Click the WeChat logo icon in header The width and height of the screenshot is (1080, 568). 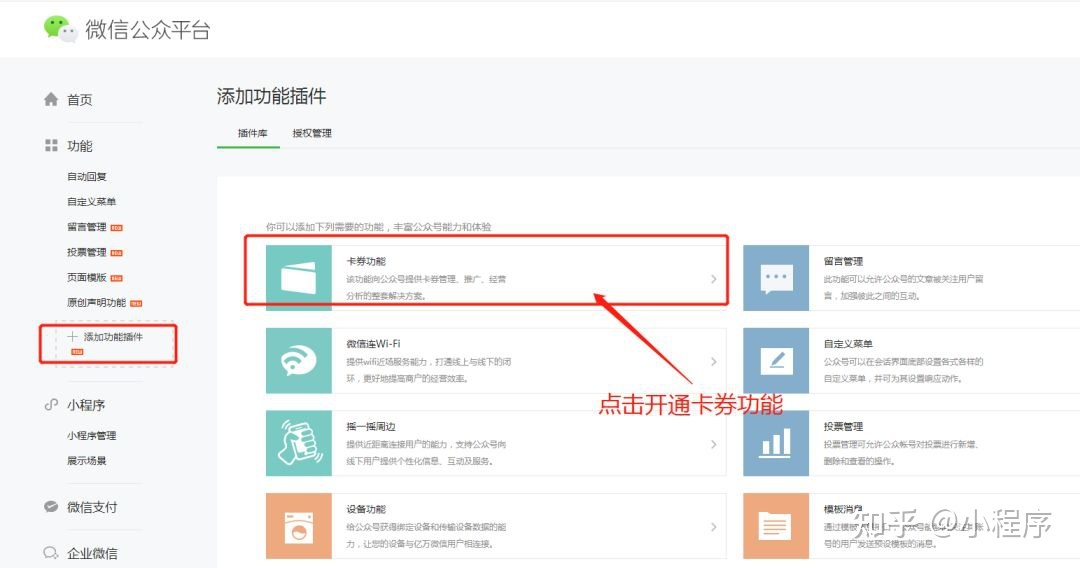60,29
